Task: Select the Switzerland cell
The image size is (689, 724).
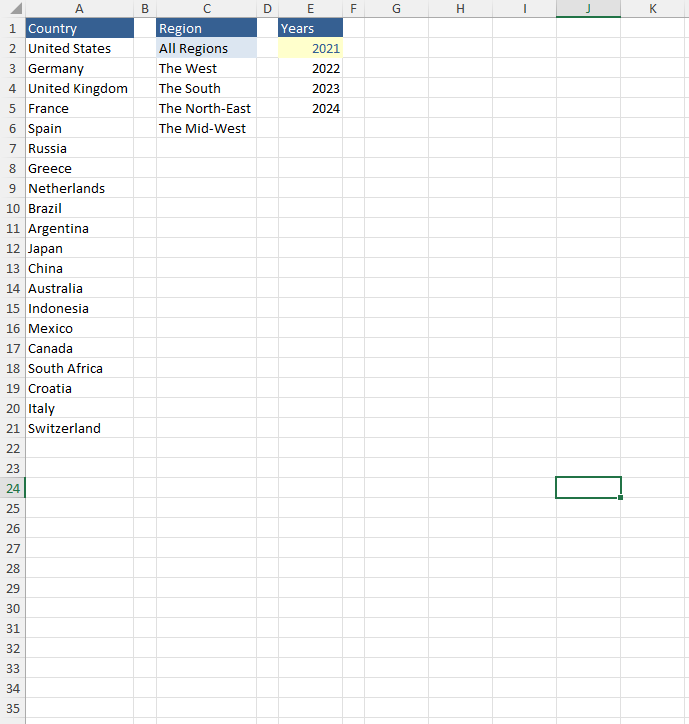Action: (x=79, y=428)
